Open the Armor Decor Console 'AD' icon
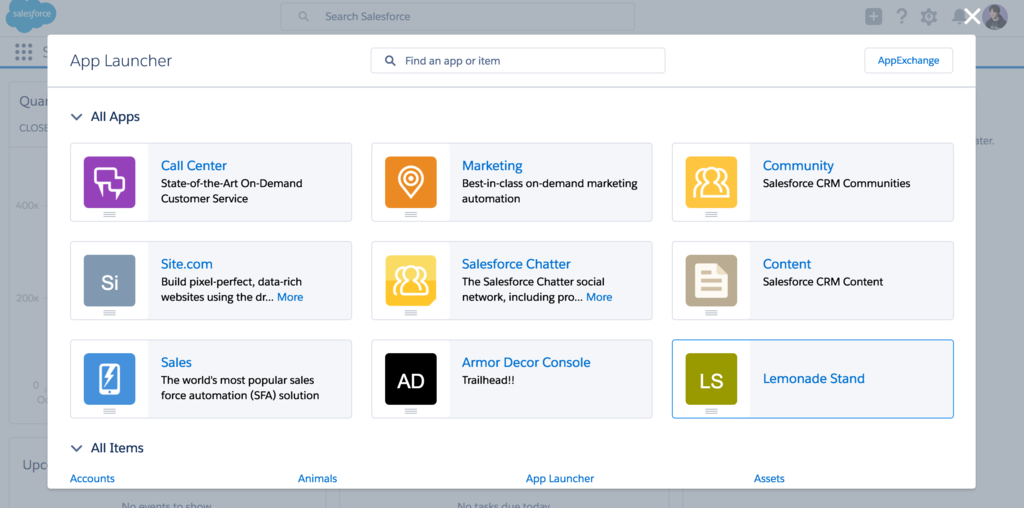Viewport: 1024px width, 508px height. coord(411,379)
